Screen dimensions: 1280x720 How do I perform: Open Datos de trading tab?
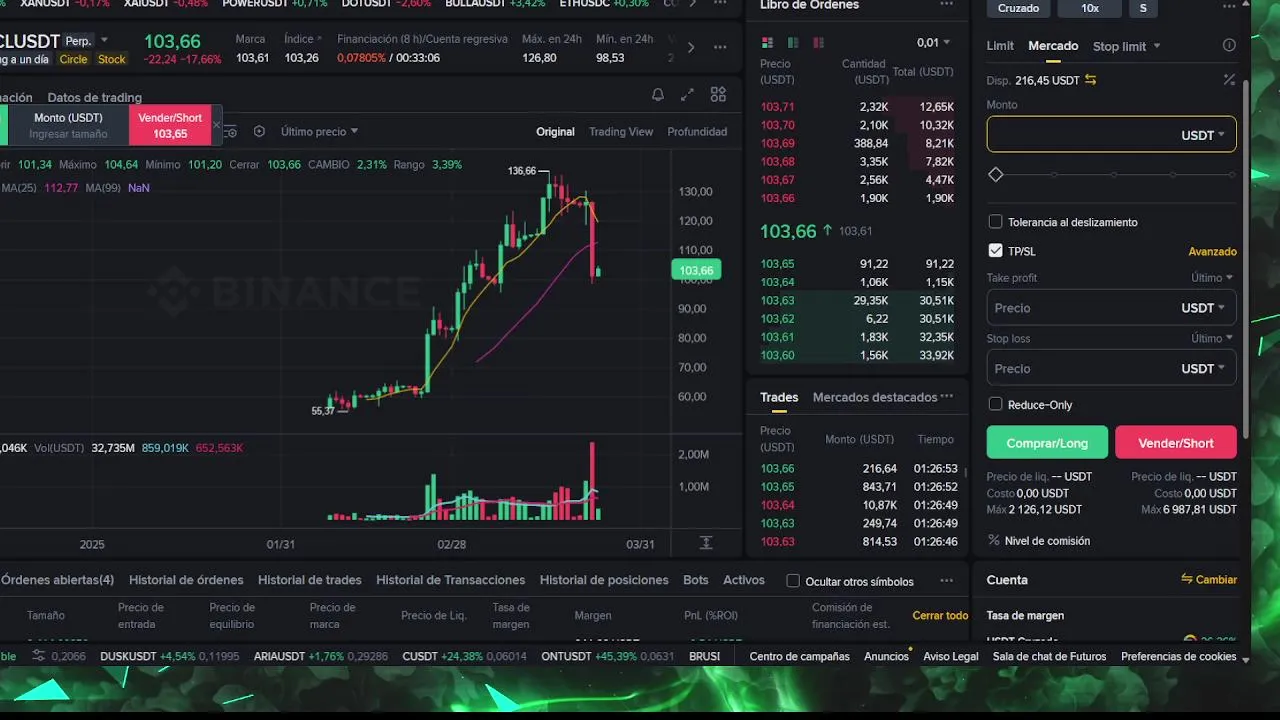pos(94,97)
